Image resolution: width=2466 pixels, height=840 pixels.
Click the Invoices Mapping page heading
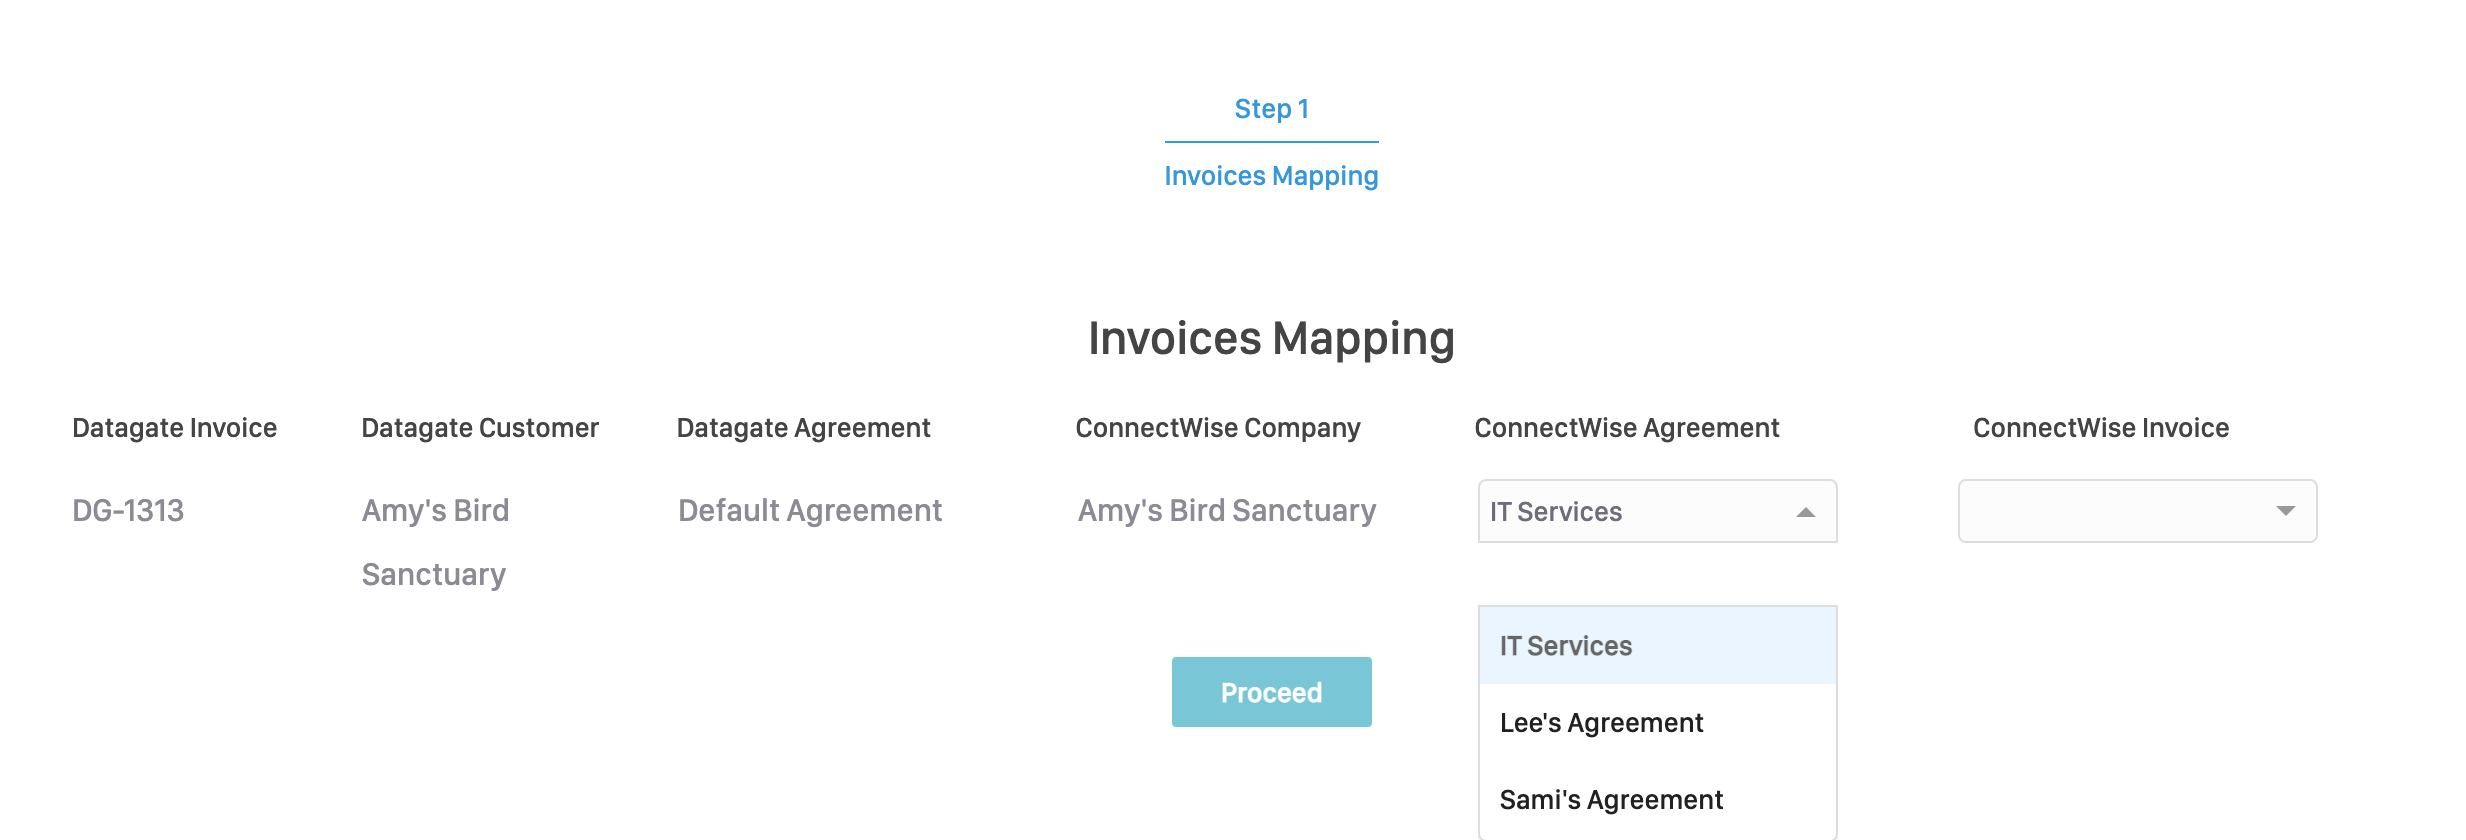(1271, 338)
